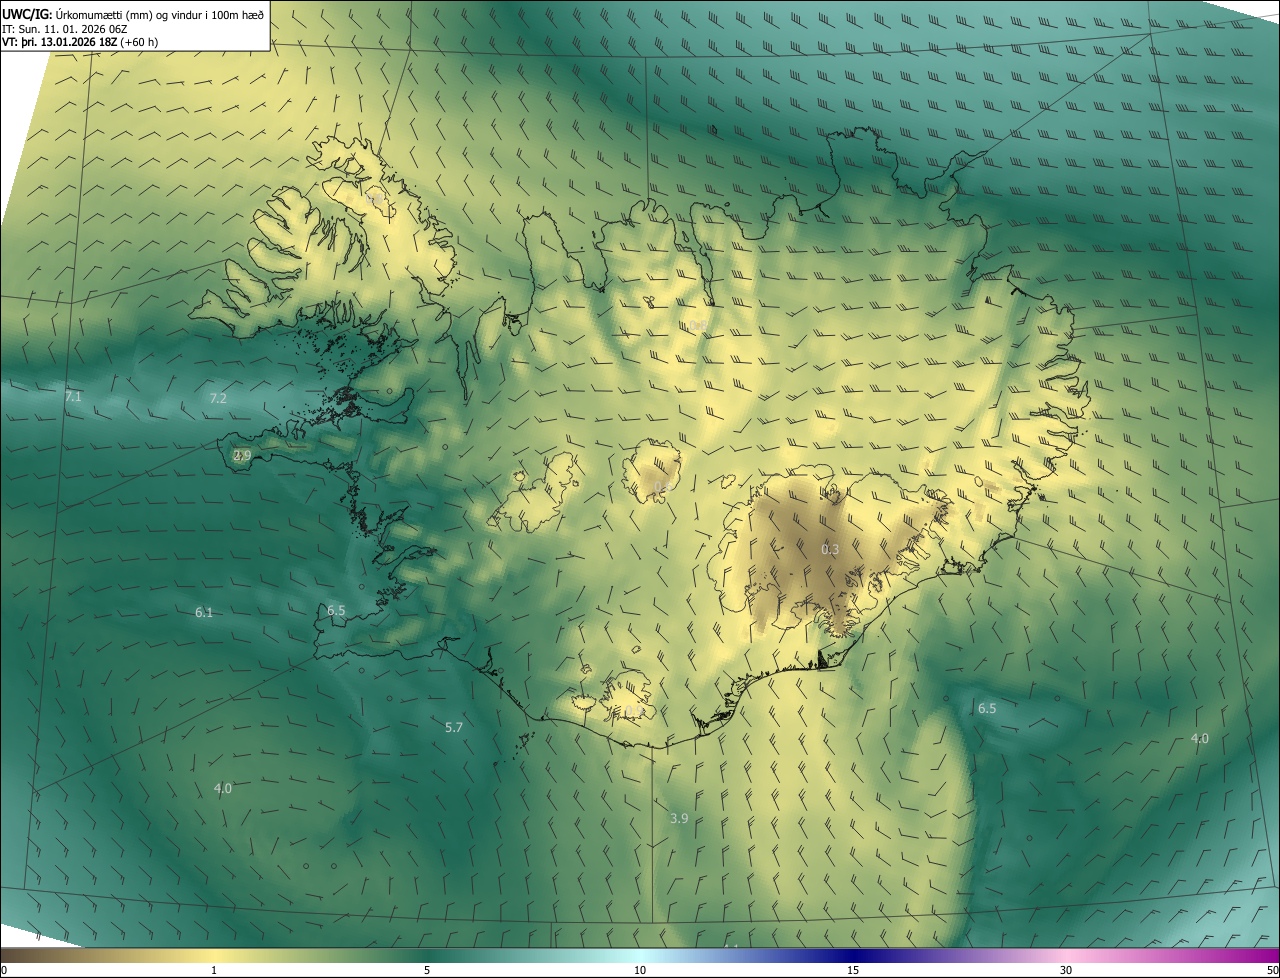Pick the magenta high-value end of the colorbar
The image size is (1280, 978).
(x=1260, y=955)
